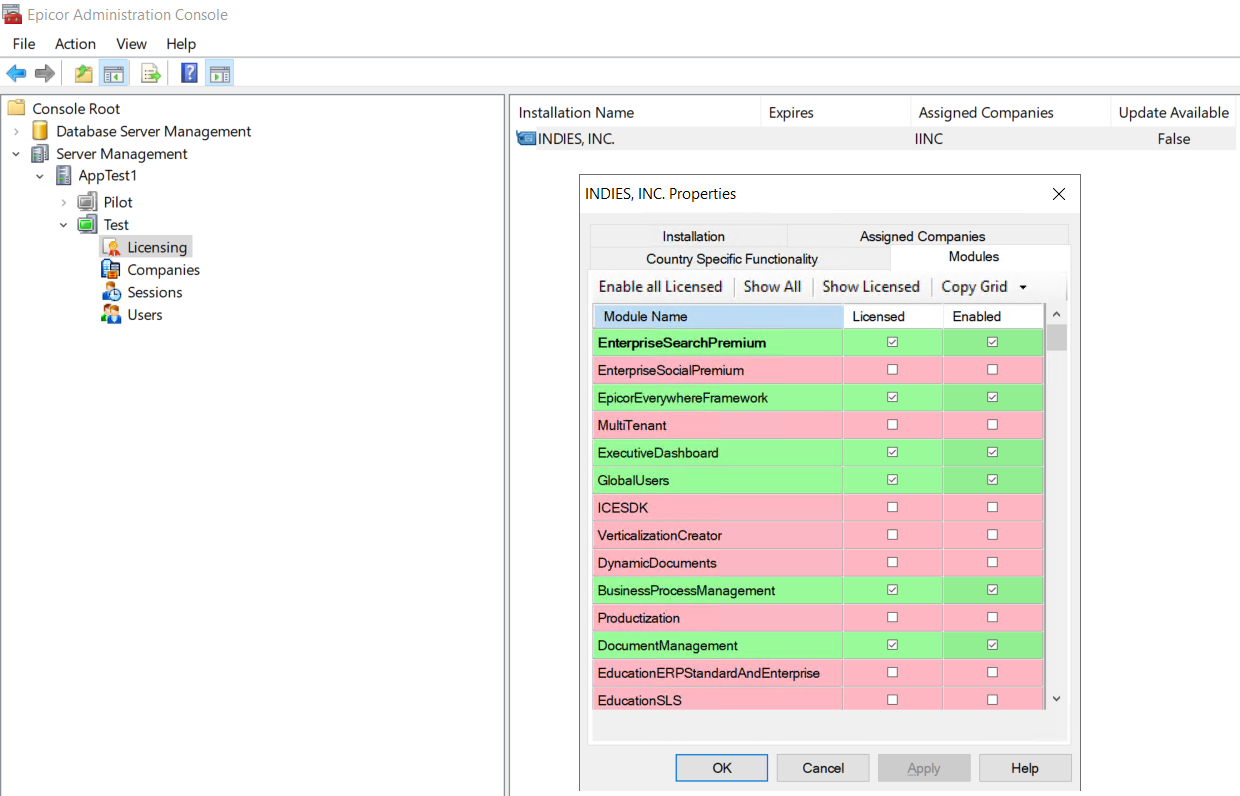1240x796 pixels.
Task: Click the Help button in the dialog
Action: 1025,768
